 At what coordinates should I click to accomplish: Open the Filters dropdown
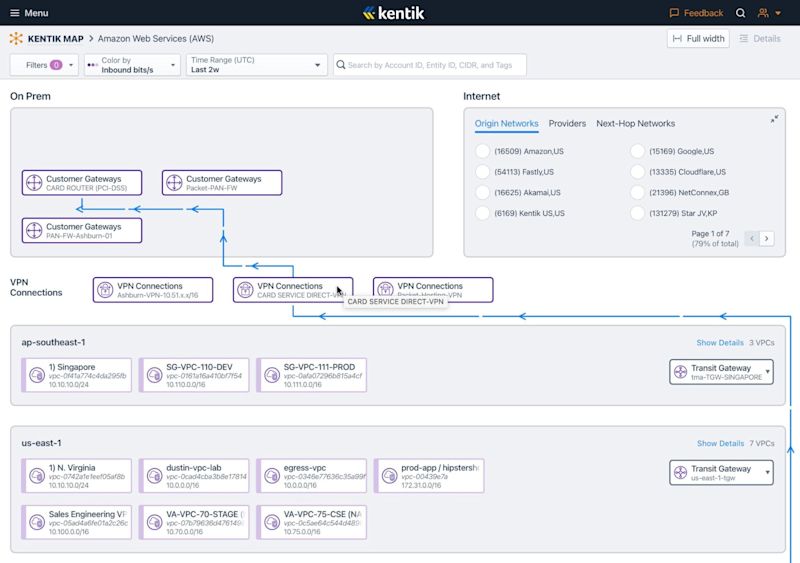tap(44, 65)
